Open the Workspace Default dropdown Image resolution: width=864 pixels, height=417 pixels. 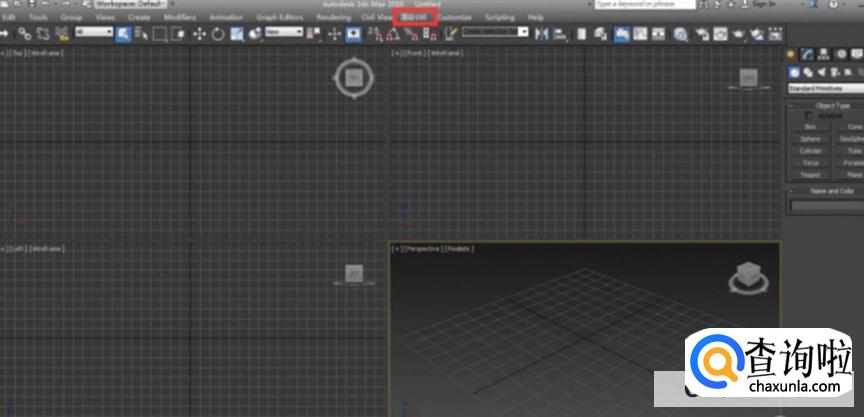pyautogui.click(x=131, y=4)
